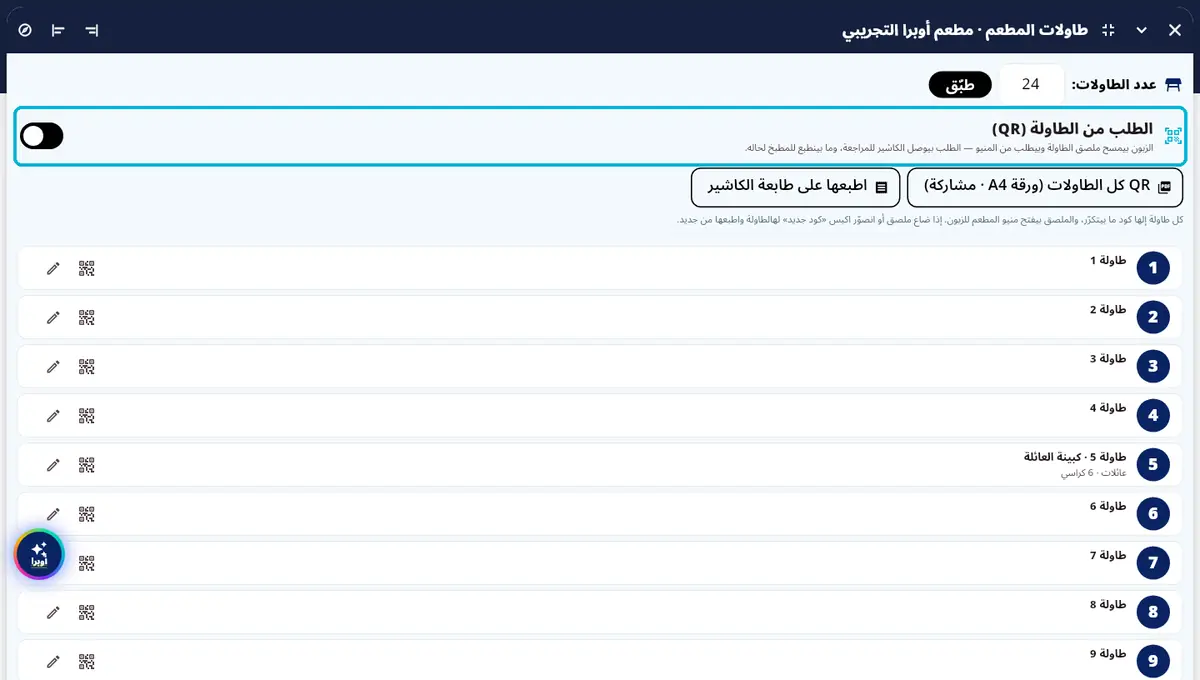Open the أوبرا AI assistant floating button
This screenshot has width=1200, height=680.
(39, 554)
